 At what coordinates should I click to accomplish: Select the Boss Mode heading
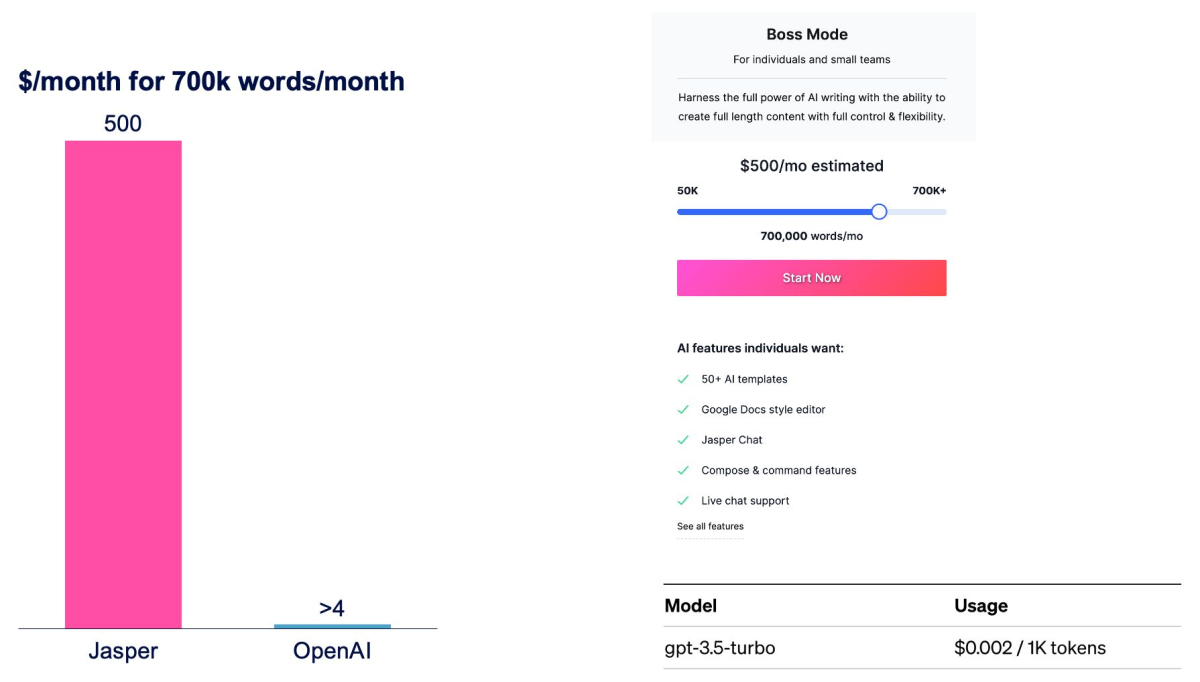tap(807, 34)
